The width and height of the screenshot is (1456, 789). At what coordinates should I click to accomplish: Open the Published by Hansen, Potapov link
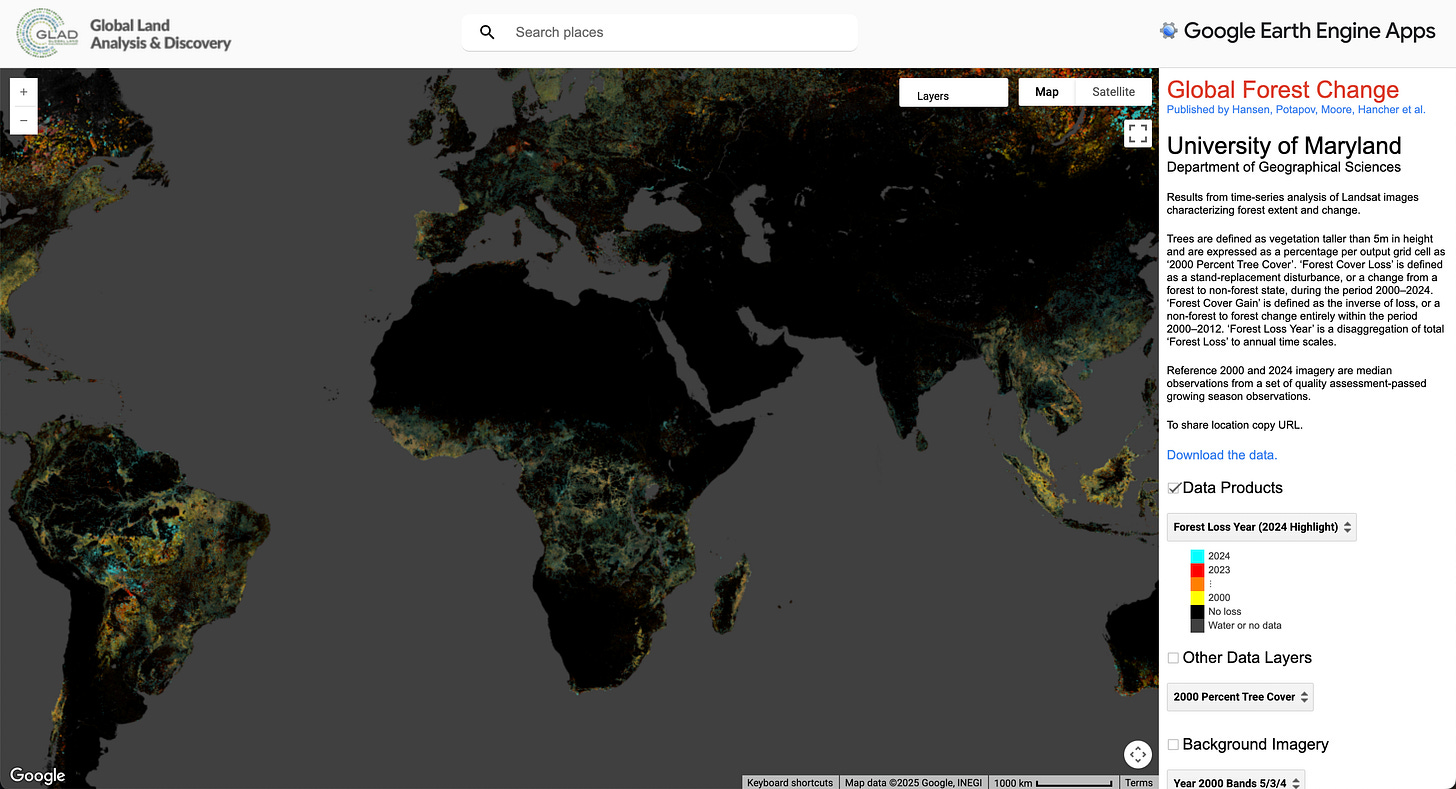(x=1296, y=110)
